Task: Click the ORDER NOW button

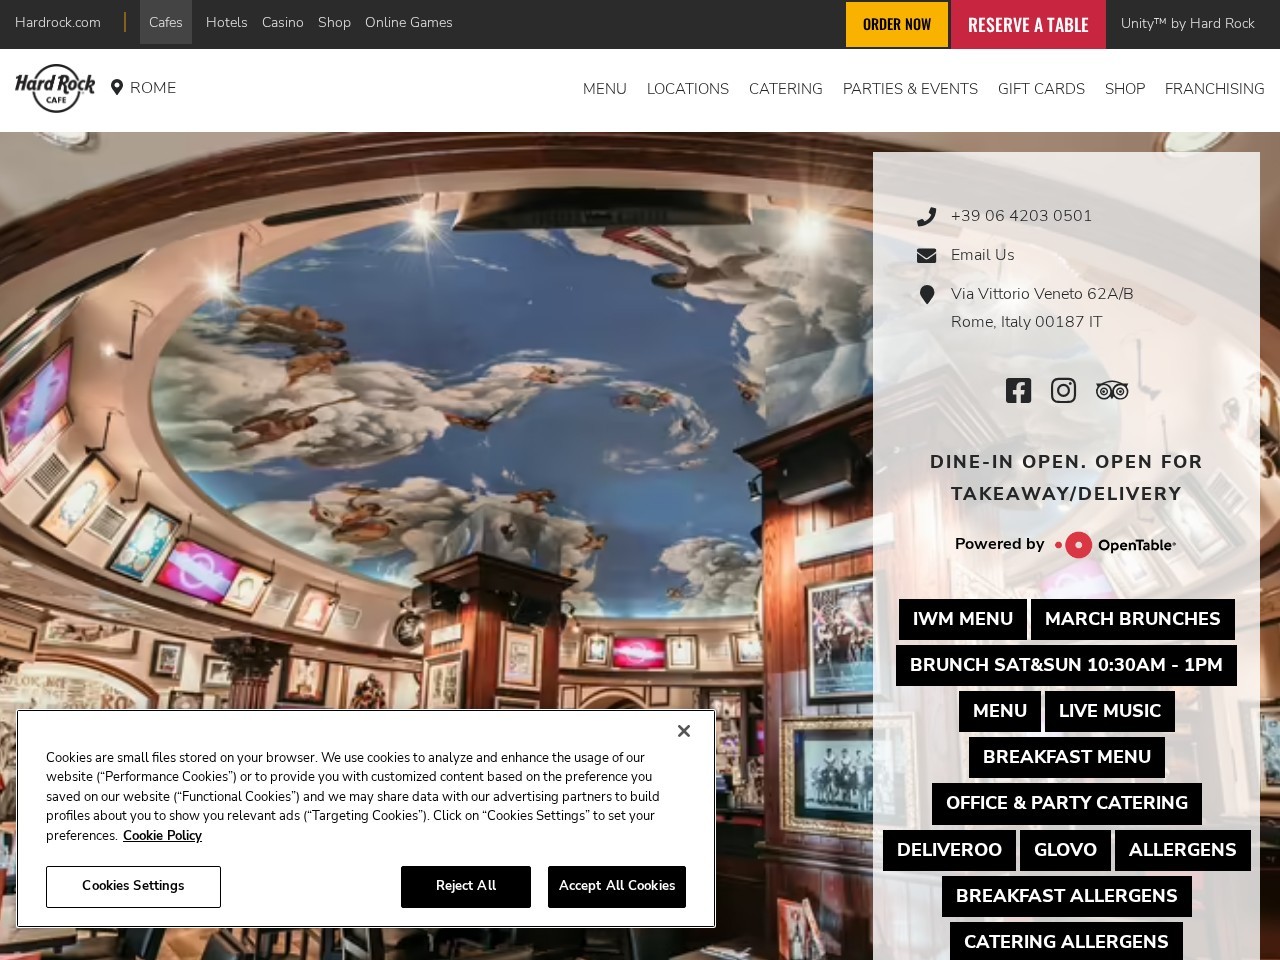Action: pyautogui.click(x=896, y=24)
